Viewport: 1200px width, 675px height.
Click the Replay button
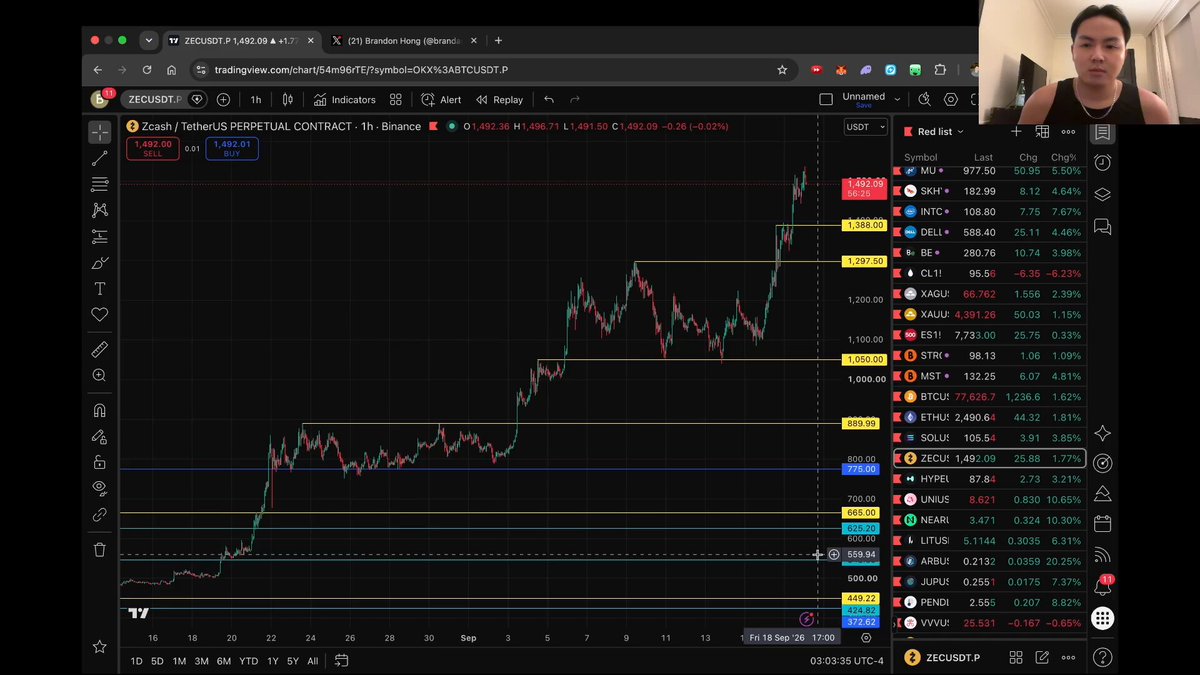tap(500, 99)
